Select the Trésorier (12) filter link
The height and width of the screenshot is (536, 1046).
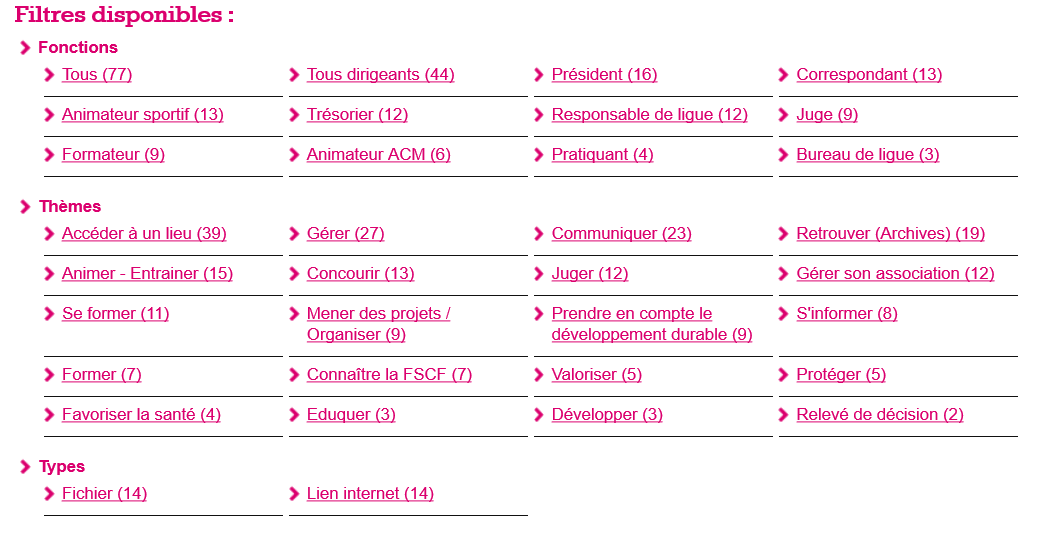(x=357, y=115)
